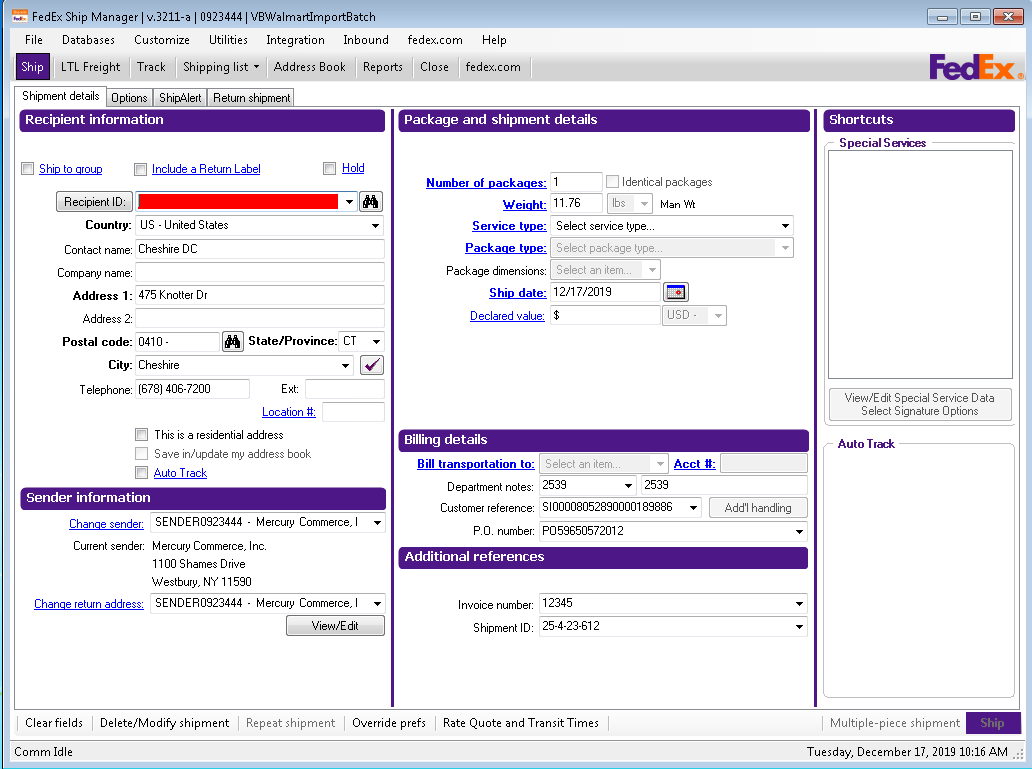Image resolution: width=1032 pixels, height=769 pixels.
Task: Click the purple Ship button at bottom right
Action: pos(993,723)
